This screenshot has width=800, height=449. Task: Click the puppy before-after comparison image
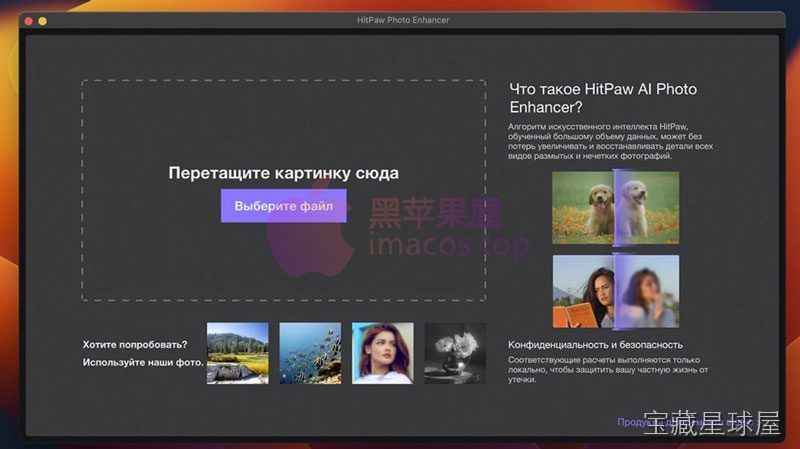coord(615,208)
